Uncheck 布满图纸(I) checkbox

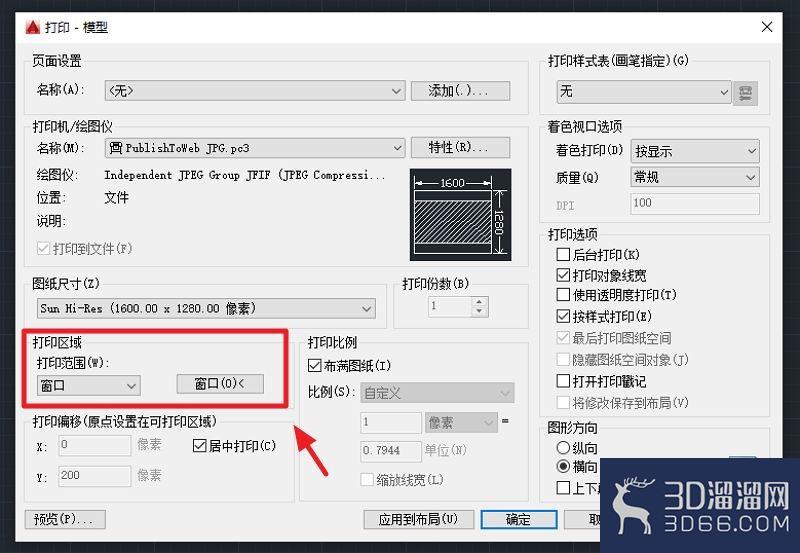(x=315, y=365)
